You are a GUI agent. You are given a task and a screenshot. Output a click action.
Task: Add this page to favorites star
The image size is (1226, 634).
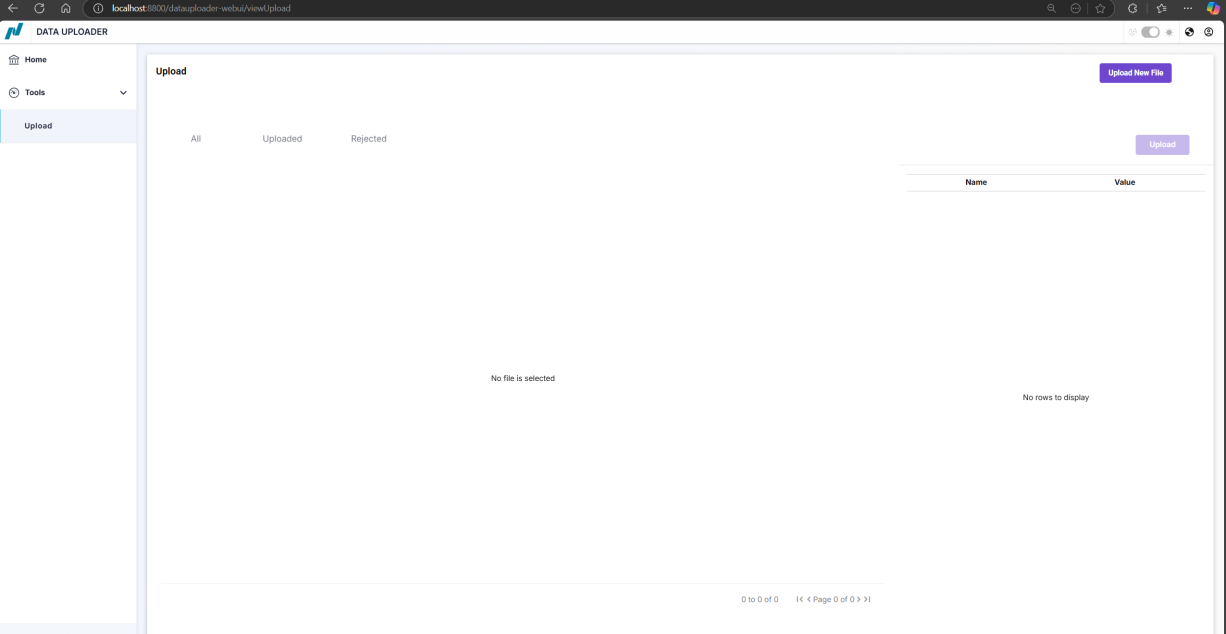1100,8
